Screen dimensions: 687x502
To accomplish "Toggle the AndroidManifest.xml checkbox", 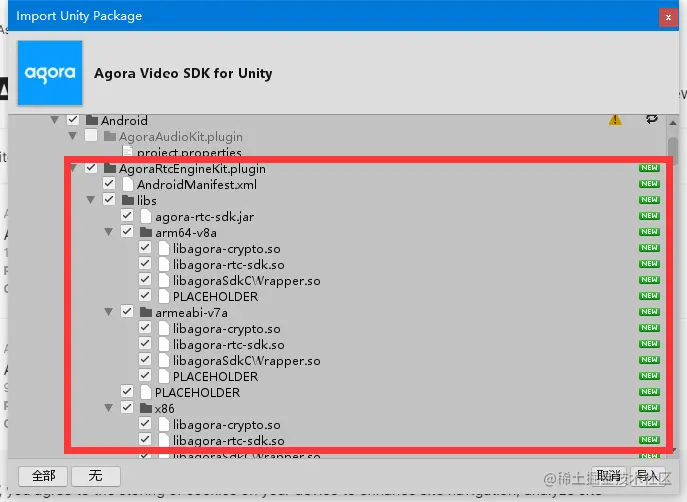I will 109,183.
